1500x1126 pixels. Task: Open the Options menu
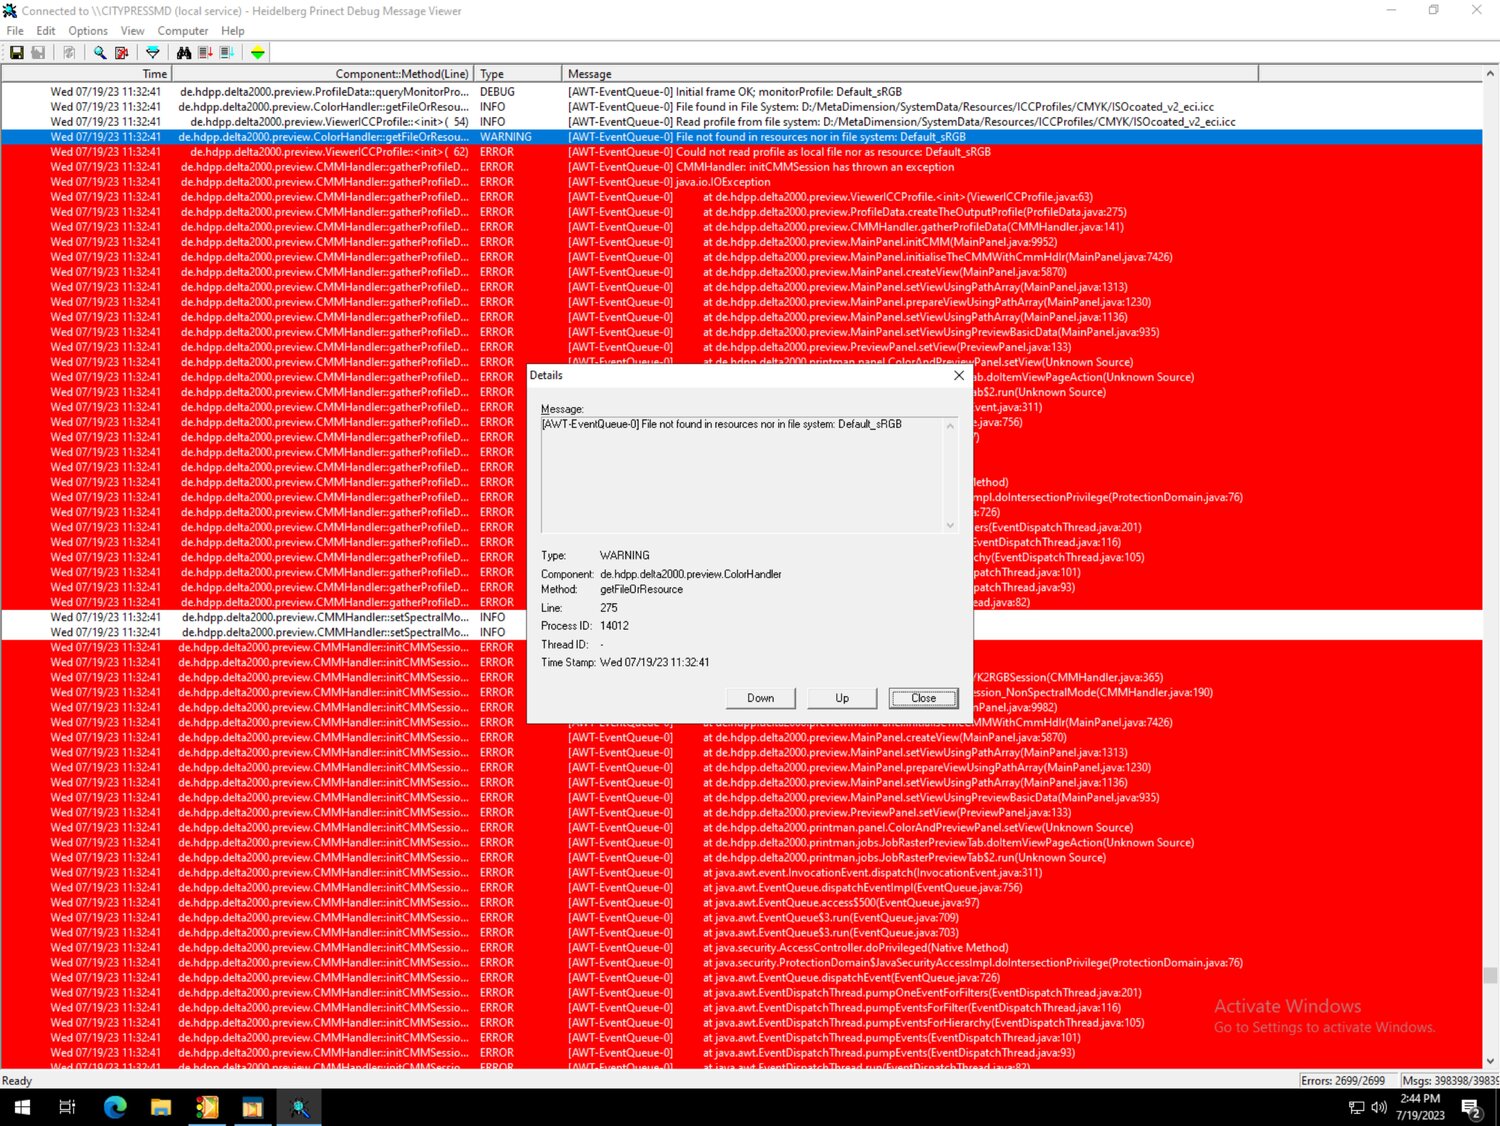click(88, 31)
